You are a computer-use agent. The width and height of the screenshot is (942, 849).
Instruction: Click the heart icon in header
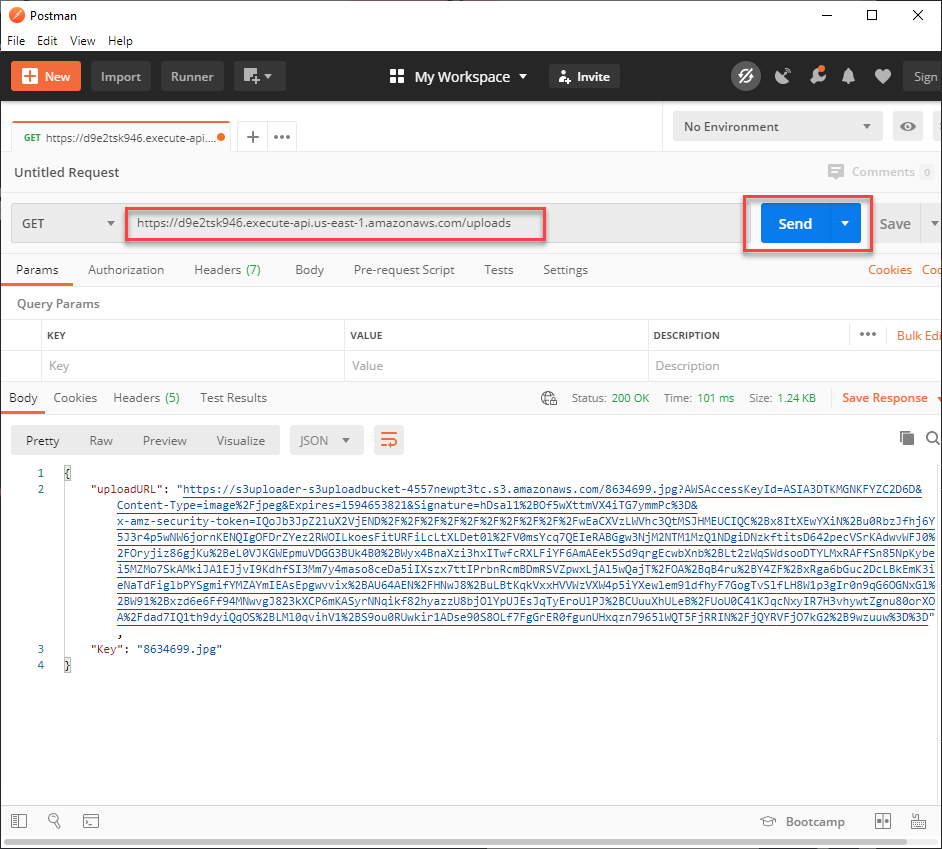tap(883, 76)
